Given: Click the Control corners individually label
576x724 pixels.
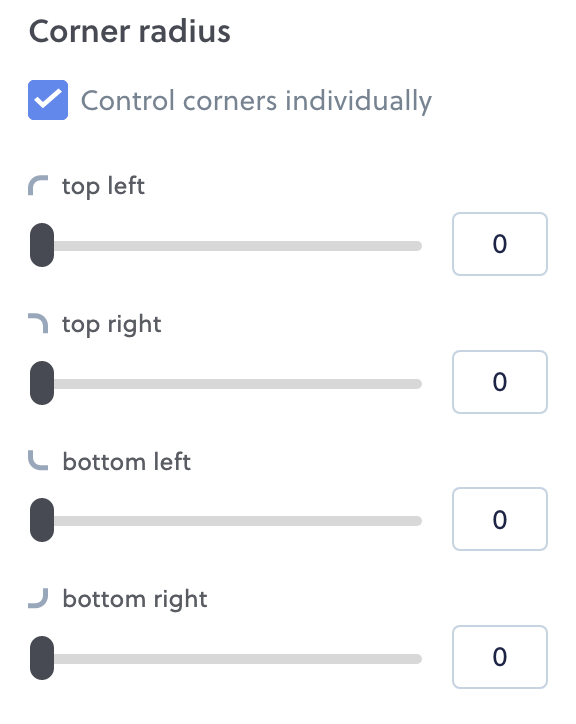Looking at the screenshot, I should coord(256,101).
